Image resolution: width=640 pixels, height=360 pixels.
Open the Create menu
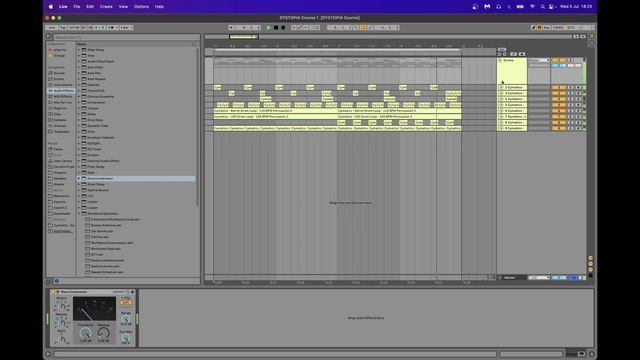point(106,7)
